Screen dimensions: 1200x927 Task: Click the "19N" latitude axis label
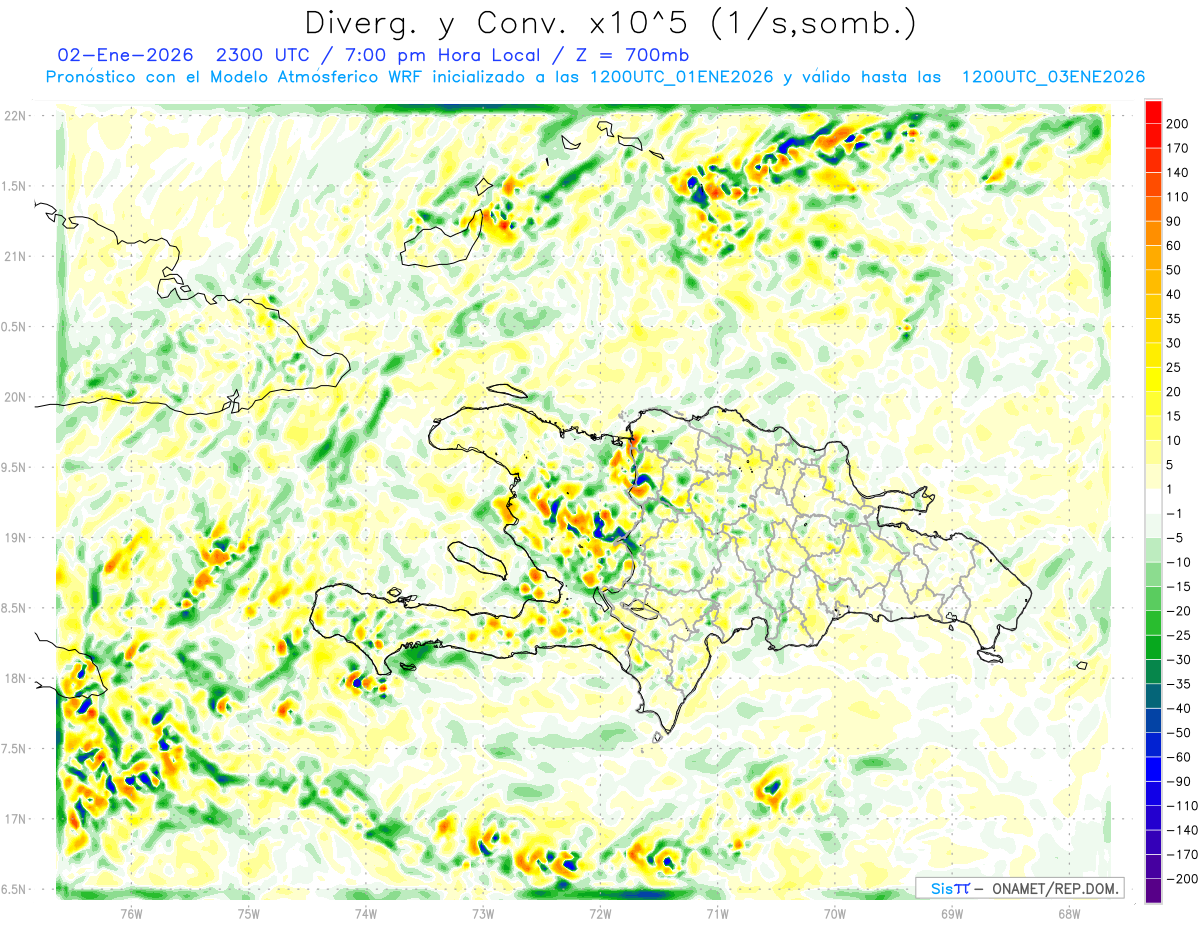pyautogui.click(x=15, y=538)
